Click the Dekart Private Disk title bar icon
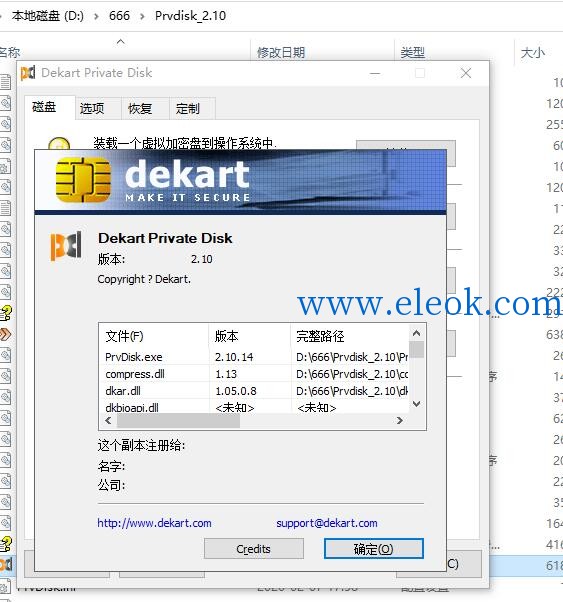 [x=28, y=73]
